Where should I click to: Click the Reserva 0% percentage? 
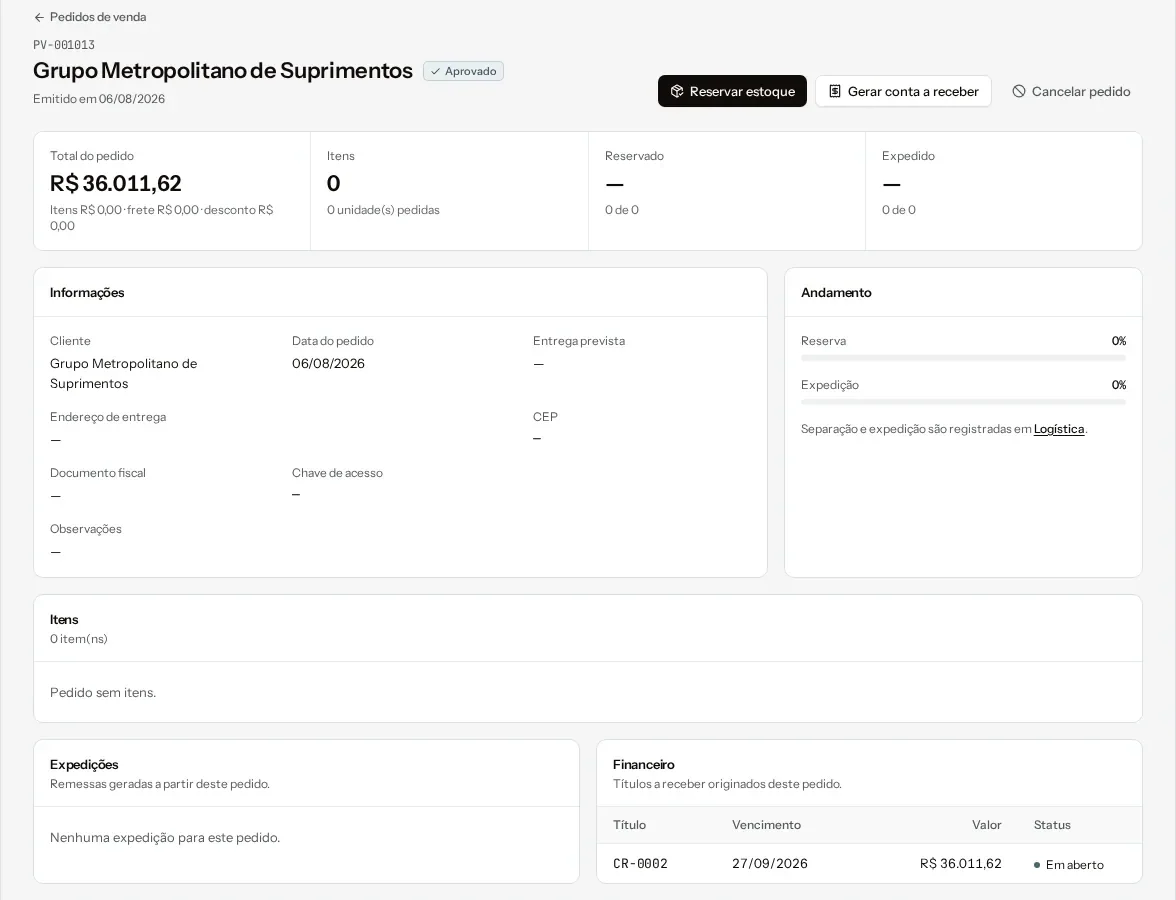pyautogui.click(x=1119, y=341)
